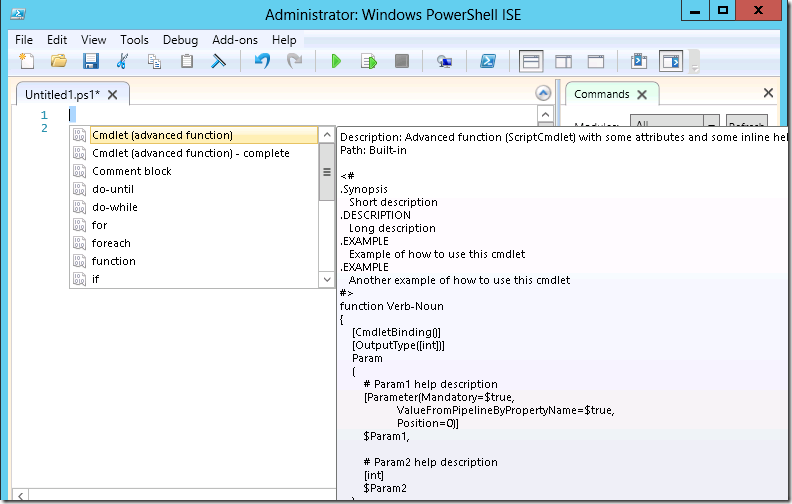Collapse script pane with round up arrow
The image size is (792, 504).
[x=543, y=93]
